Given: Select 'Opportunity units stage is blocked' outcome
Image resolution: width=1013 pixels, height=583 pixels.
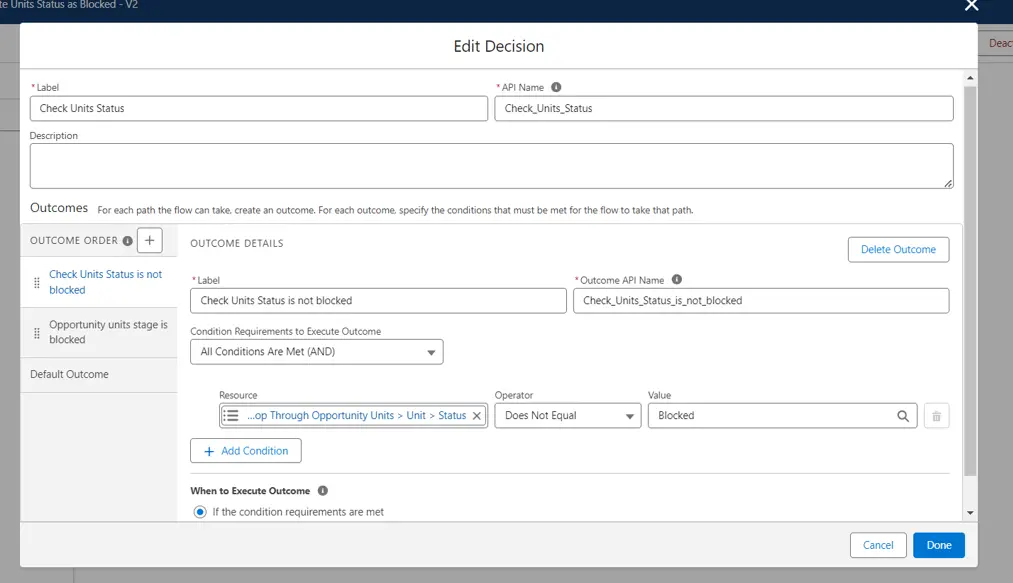Looking at the screenshot, I should pyautogui.click(x=108, y=332).
